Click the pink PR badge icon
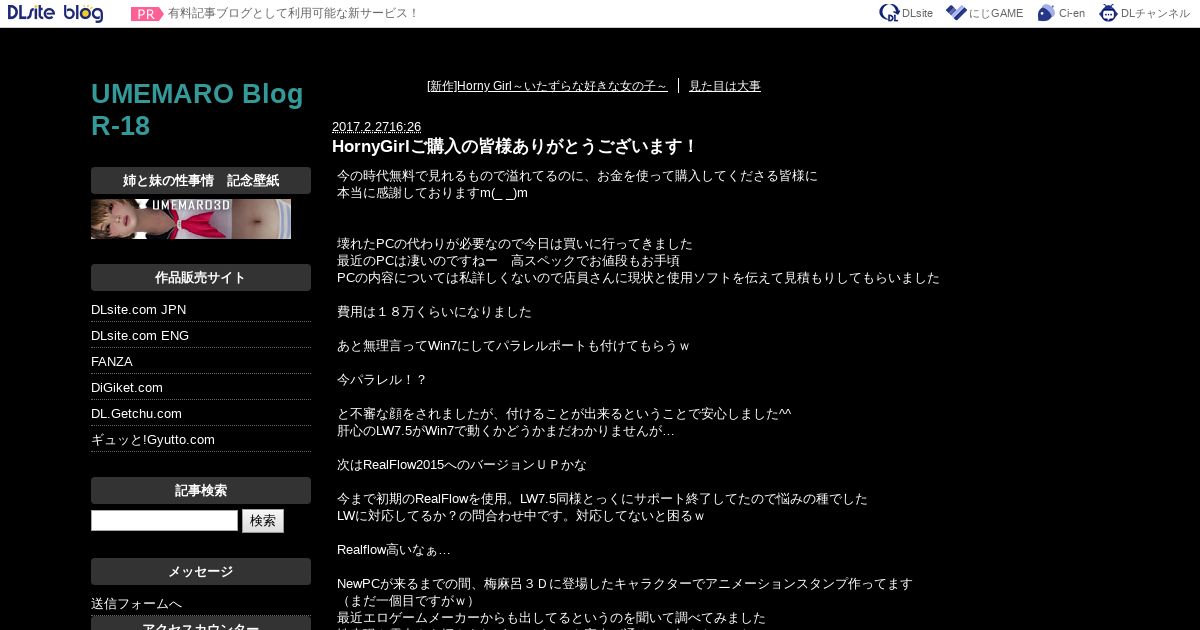This screenshot has width=1200, height=630. click(147, 14)
